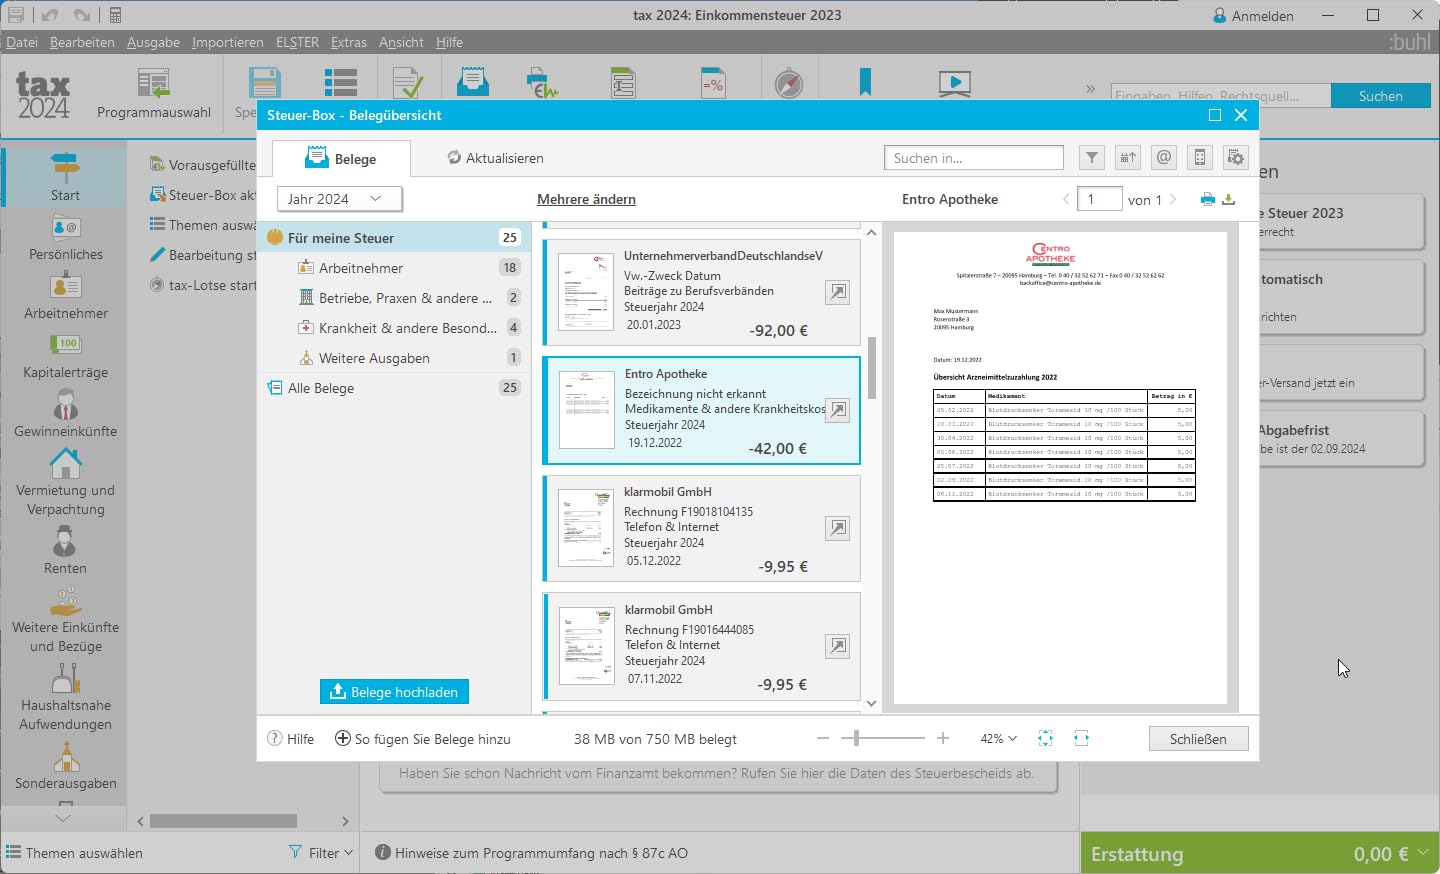
Task: Open Entro Apotheke receipt assignment arrow icon
Action: click(838, 410)
